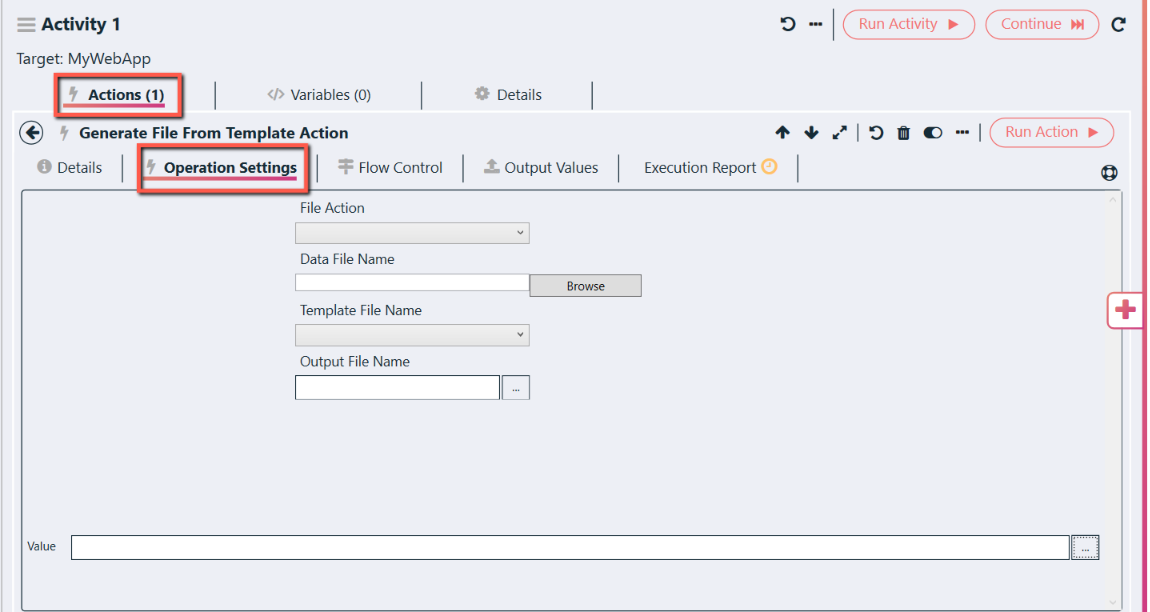Click the refresh icon right of Continue

1118,24
